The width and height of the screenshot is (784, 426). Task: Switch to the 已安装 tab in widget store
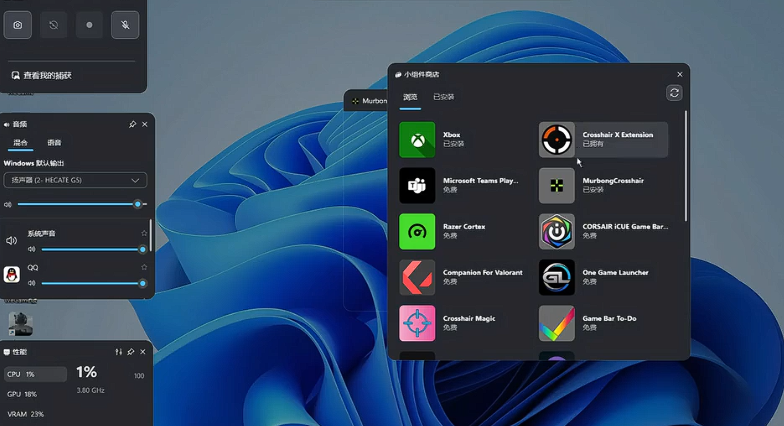pos(443,97)
